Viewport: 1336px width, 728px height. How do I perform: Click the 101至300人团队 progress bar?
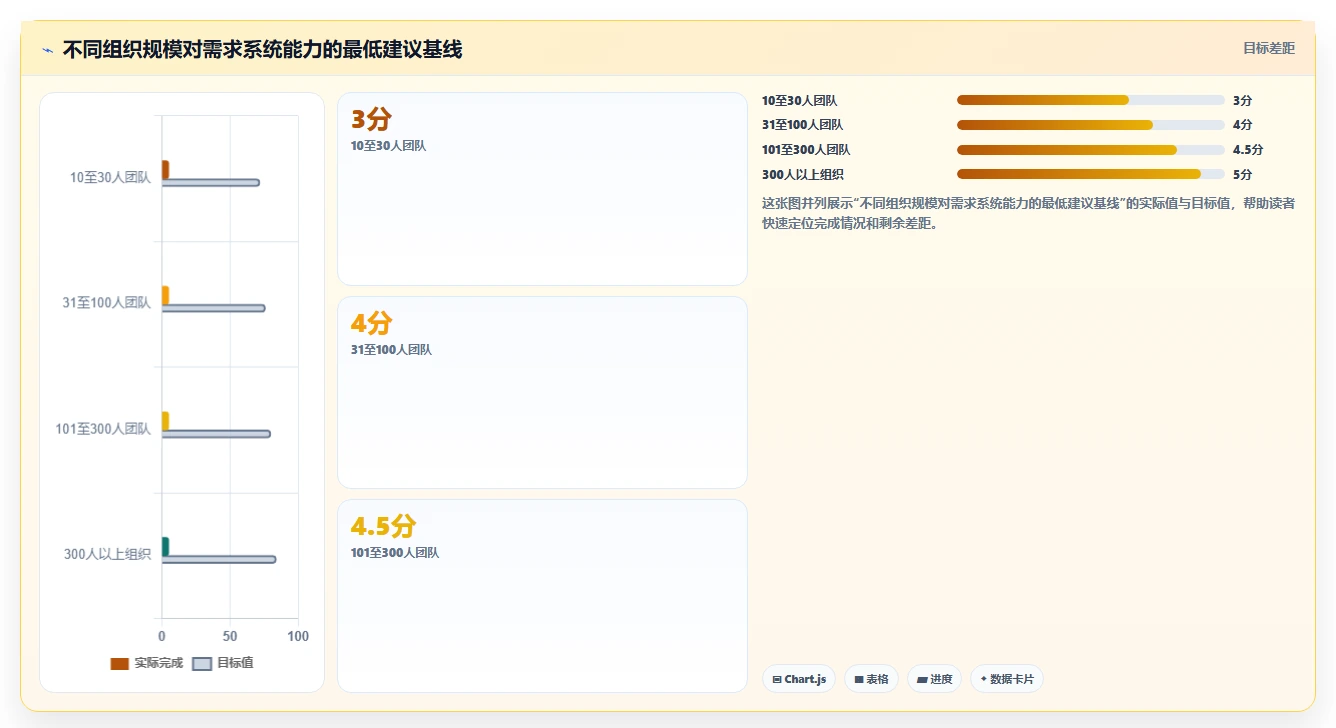(1090, 150)
